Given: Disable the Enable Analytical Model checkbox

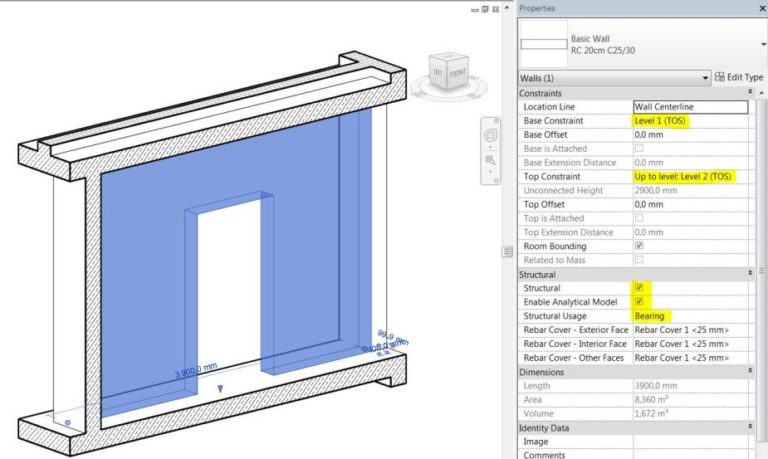Looking at the screenshot, I should [639, 302].
